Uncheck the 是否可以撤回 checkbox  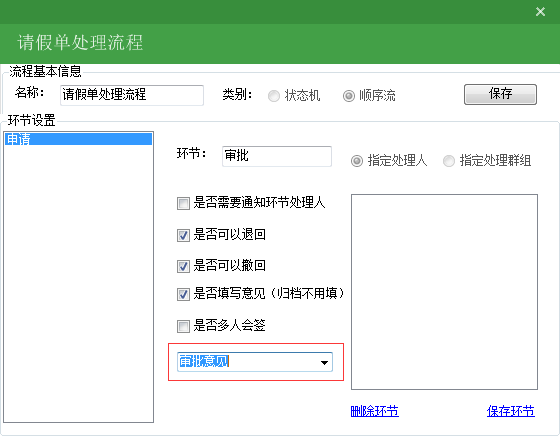183,266
